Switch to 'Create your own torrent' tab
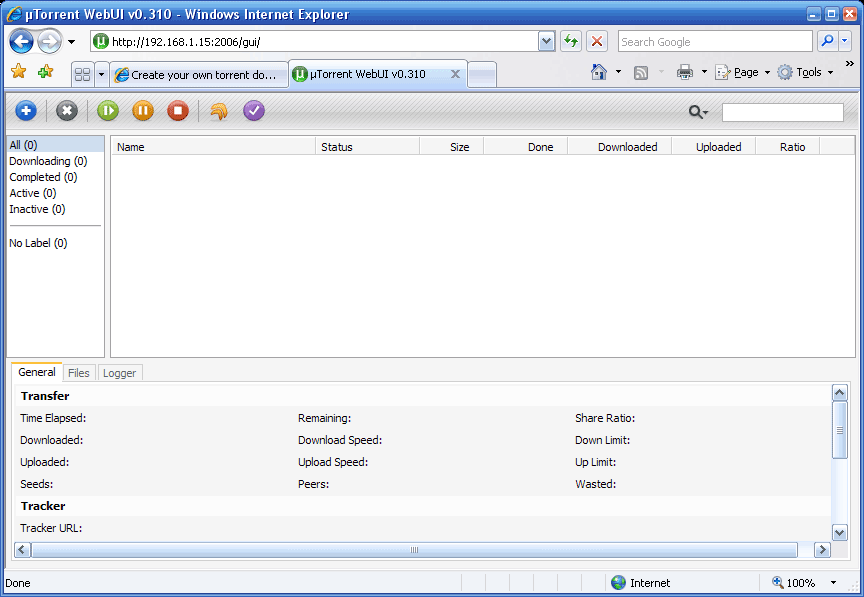864x597 pixels. (x=199, y=75)
